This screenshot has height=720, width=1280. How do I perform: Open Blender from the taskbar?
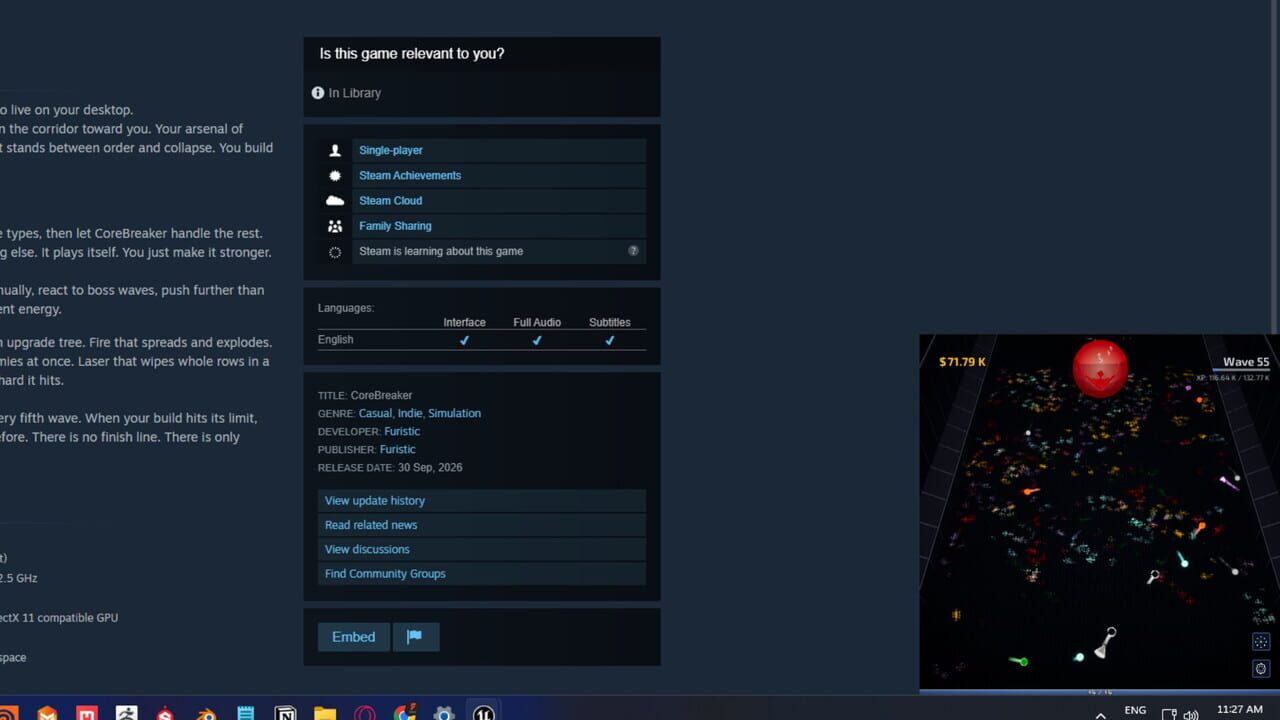[x=205, y=714]
